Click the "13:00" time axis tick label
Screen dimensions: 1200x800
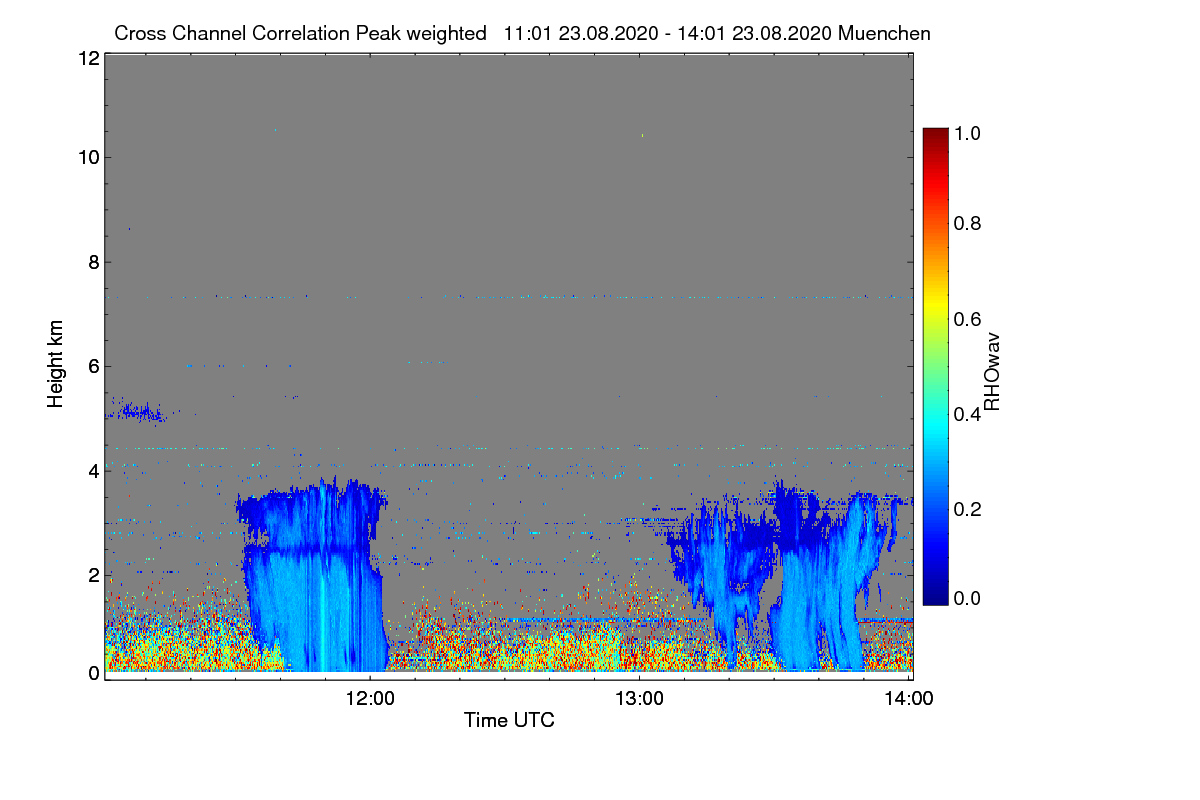[x=639, y=699]
